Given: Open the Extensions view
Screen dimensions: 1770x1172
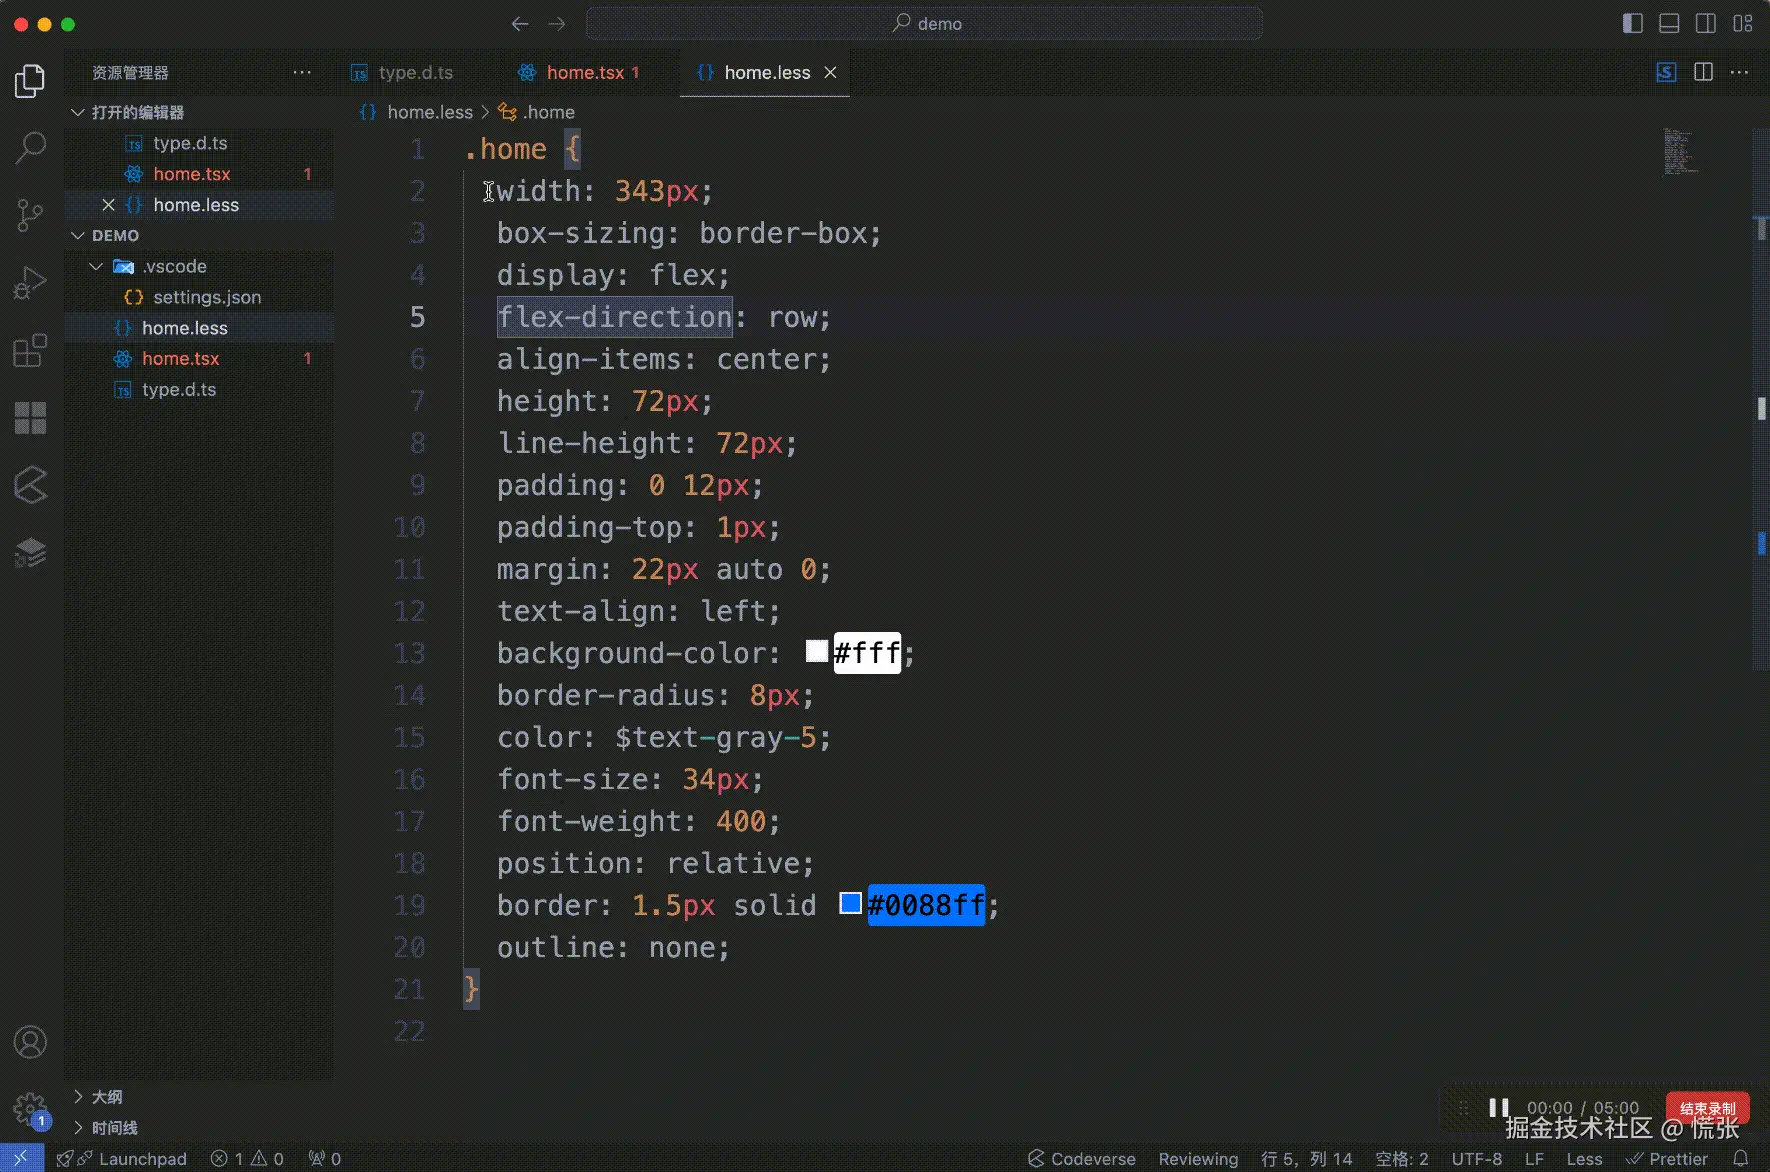Looking at the screenshot, I should [30, 350].
